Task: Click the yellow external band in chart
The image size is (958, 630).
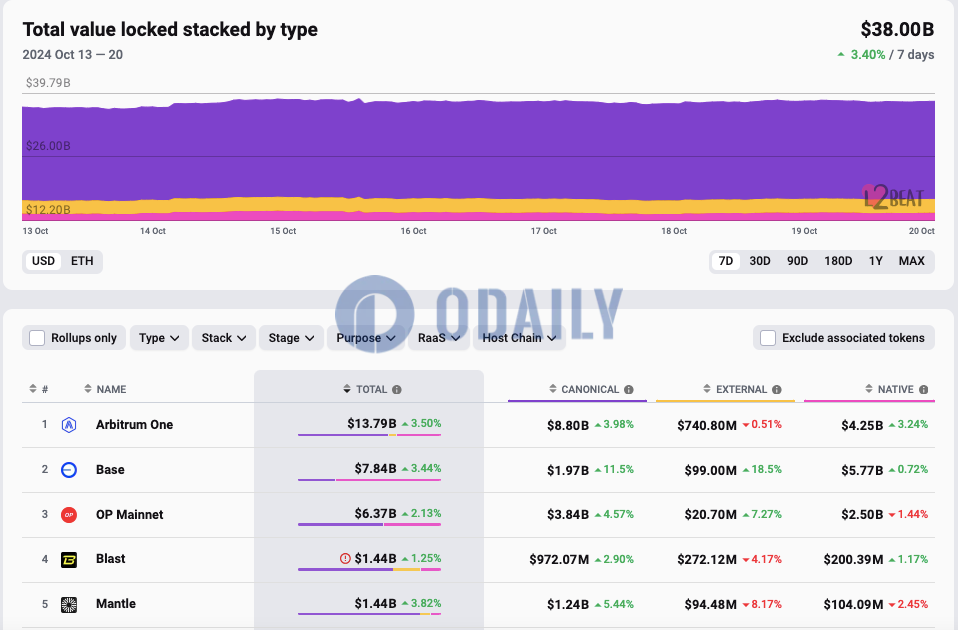Action: (478, 206)
